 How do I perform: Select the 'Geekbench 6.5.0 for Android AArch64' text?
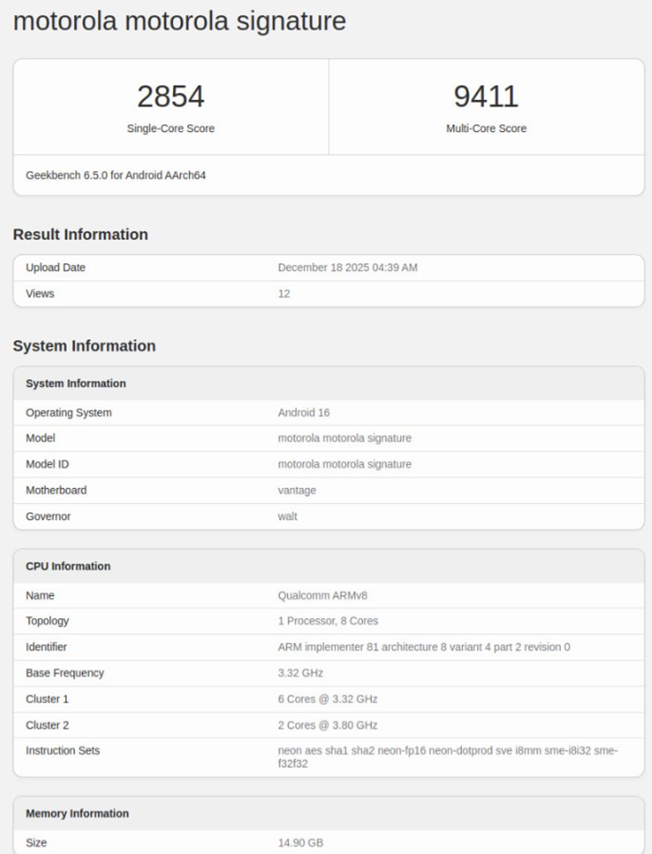point(116,175)
